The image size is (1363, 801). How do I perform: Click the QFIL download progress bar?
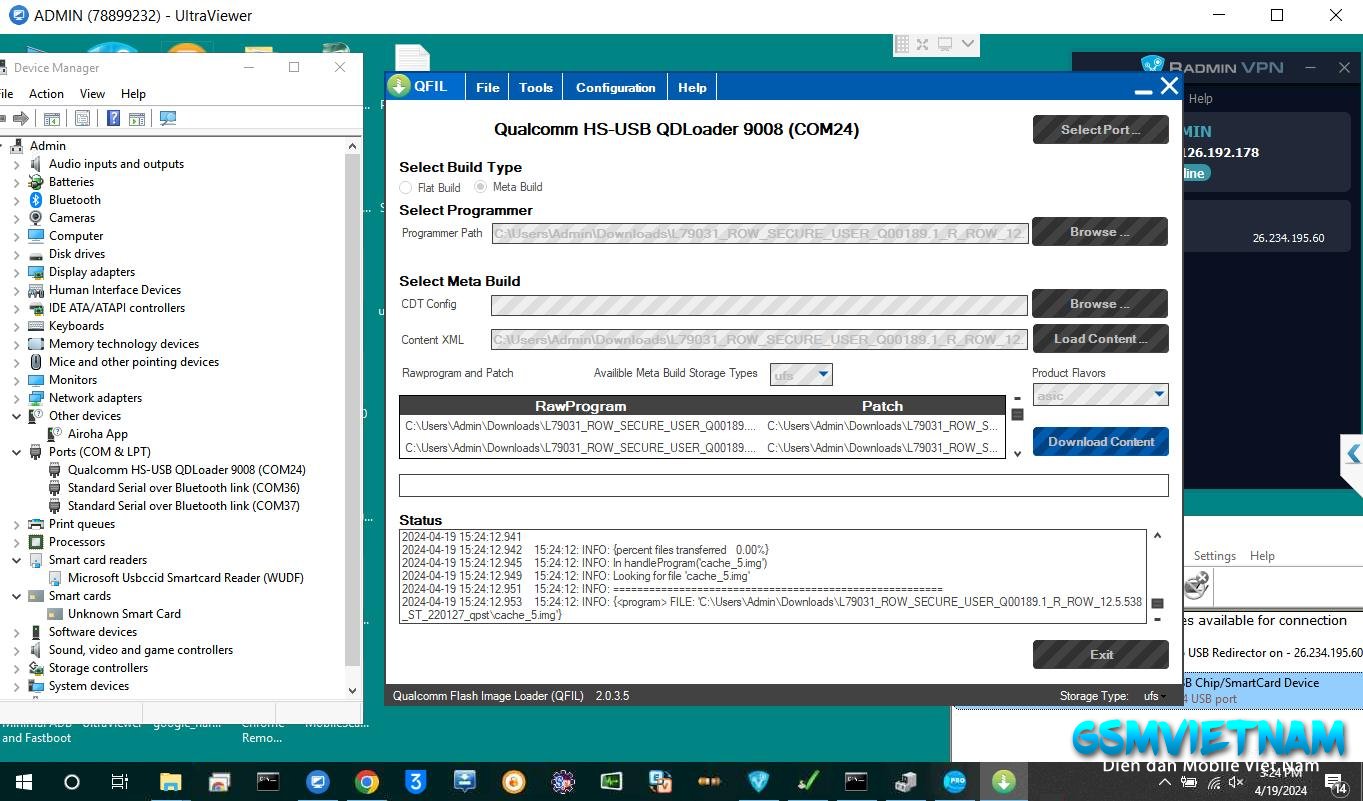tap(783, 486)
